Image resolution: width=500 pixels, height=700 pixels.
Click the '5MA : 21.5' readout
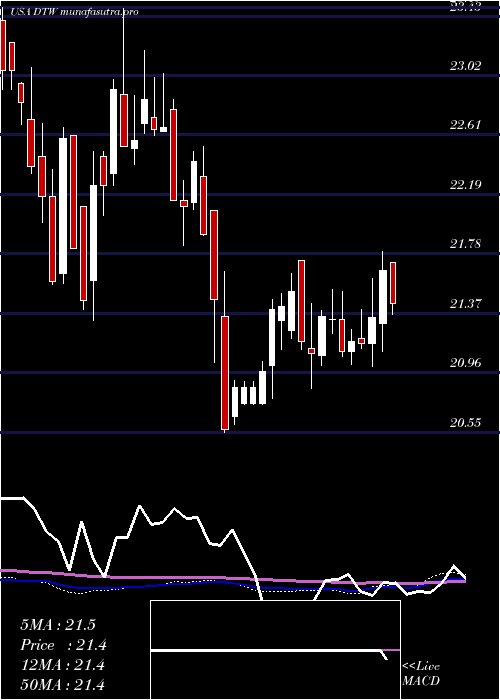58,625
